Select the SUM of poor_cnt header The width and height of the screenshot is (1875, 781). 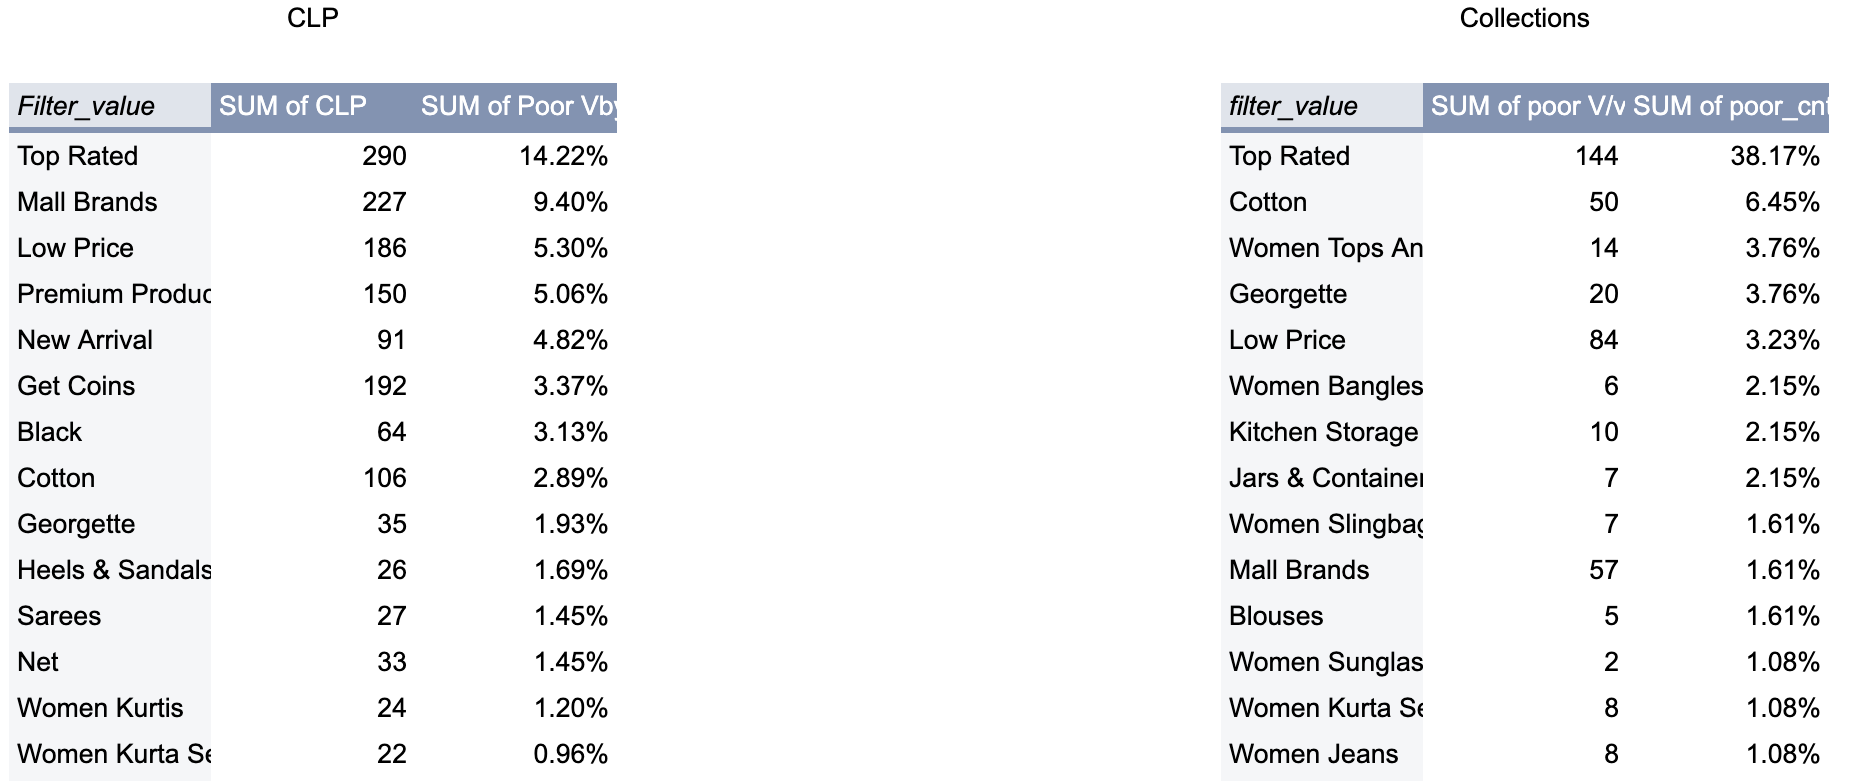click(x=1730, y=106)
